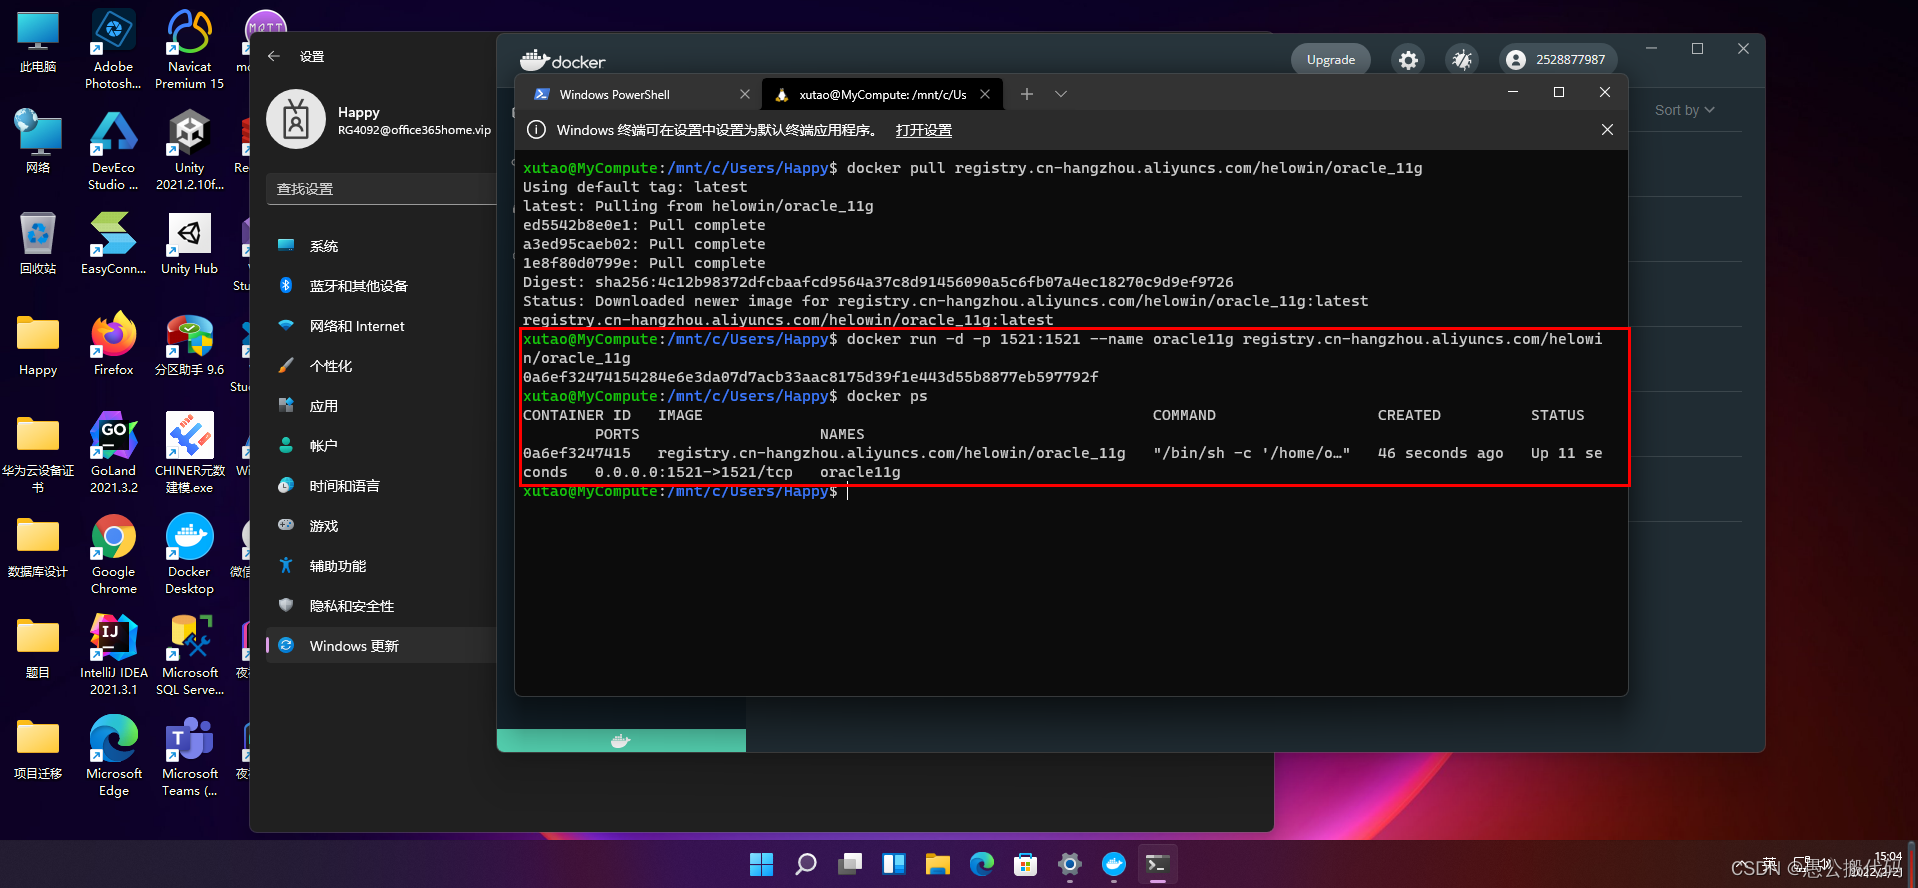Launch Google Chrome from desktop
1918x888 pixels.
(x=113, y=555)
